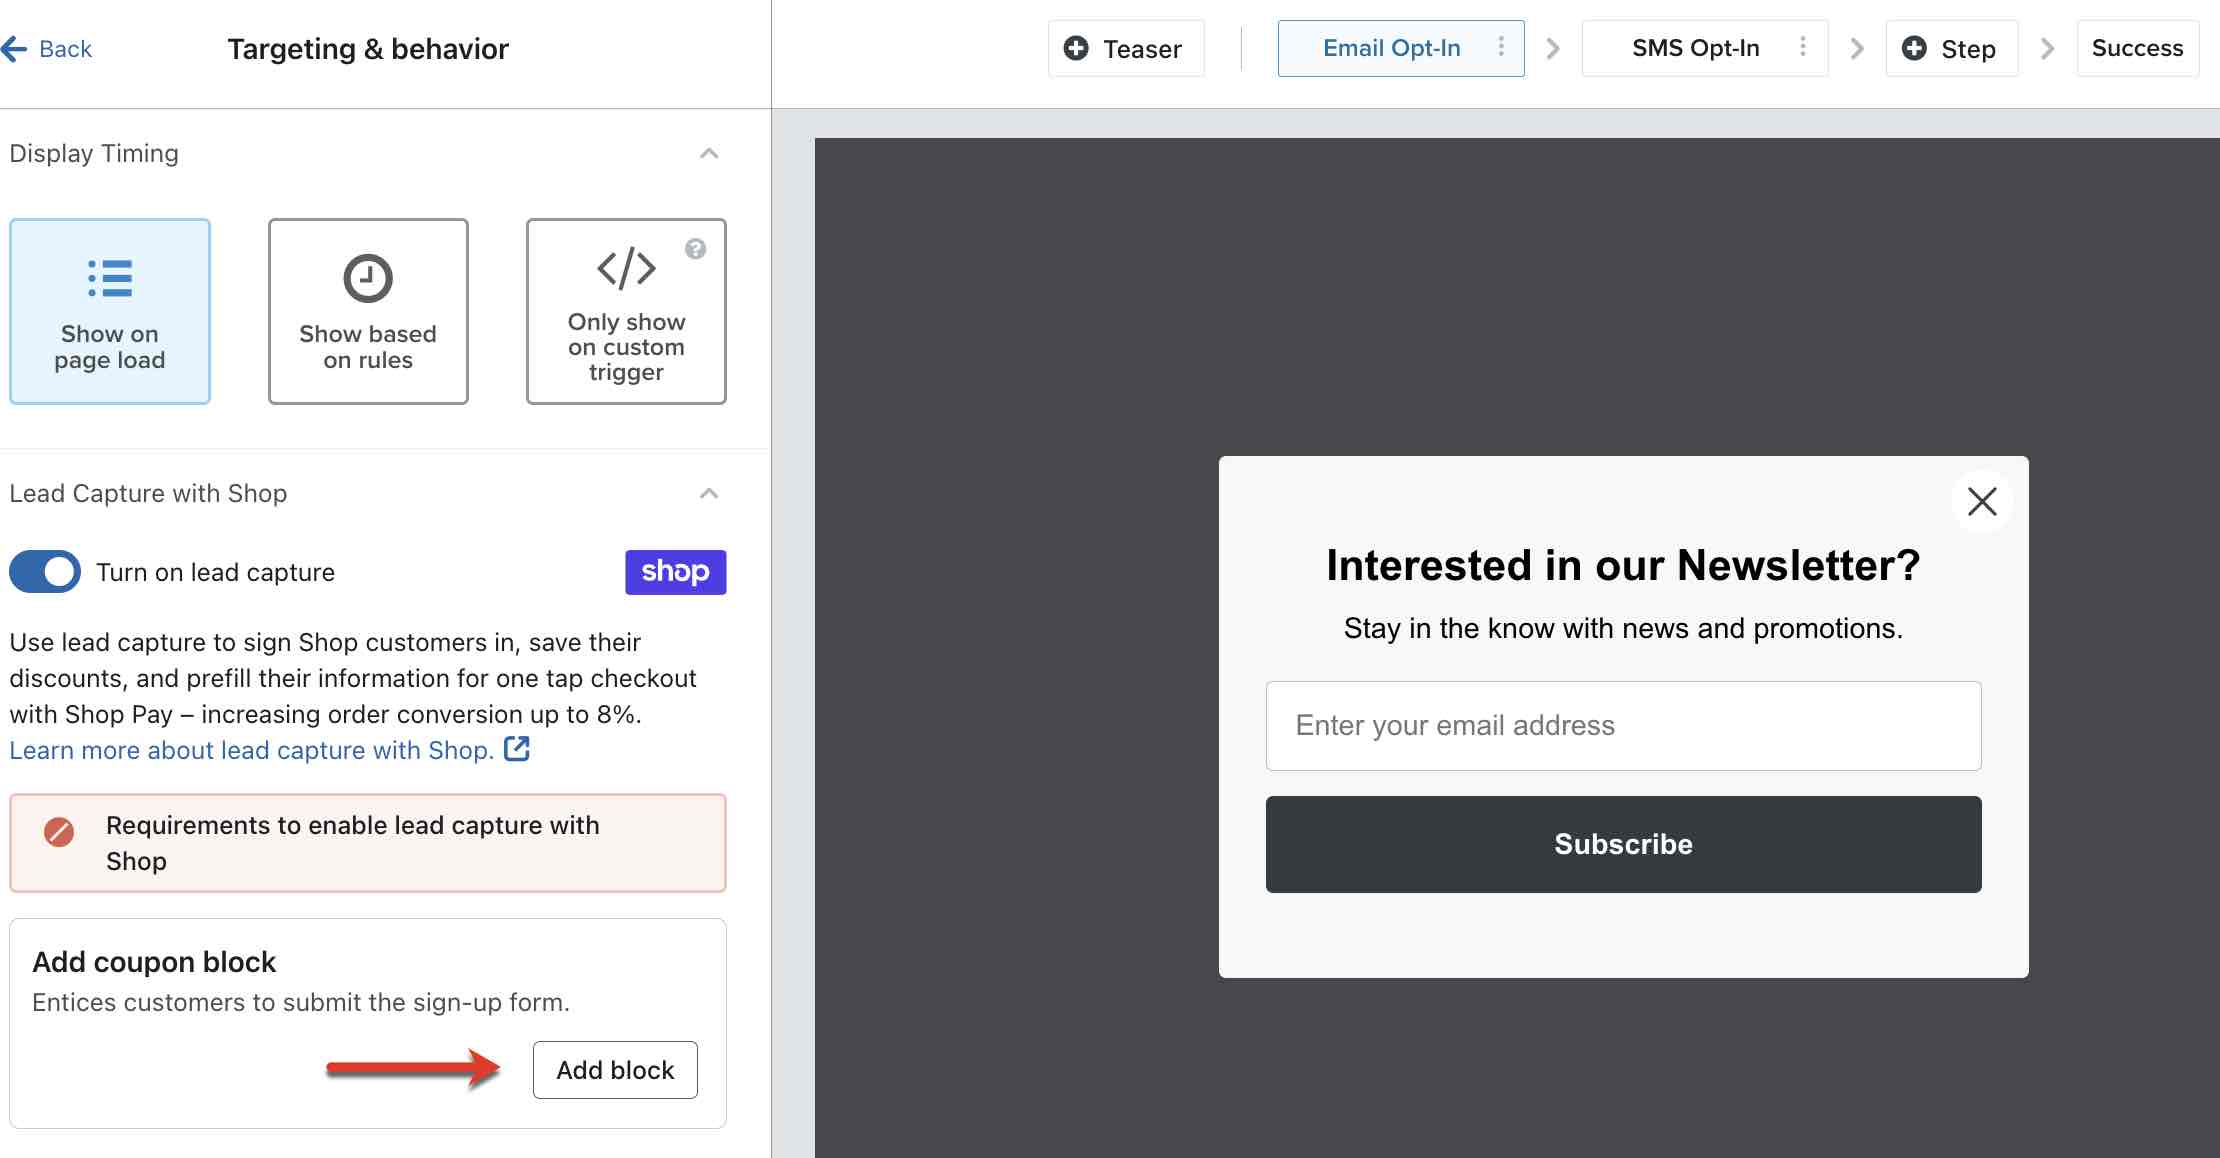Select the Email Opt-In tab

click(x=1395, y=48)
